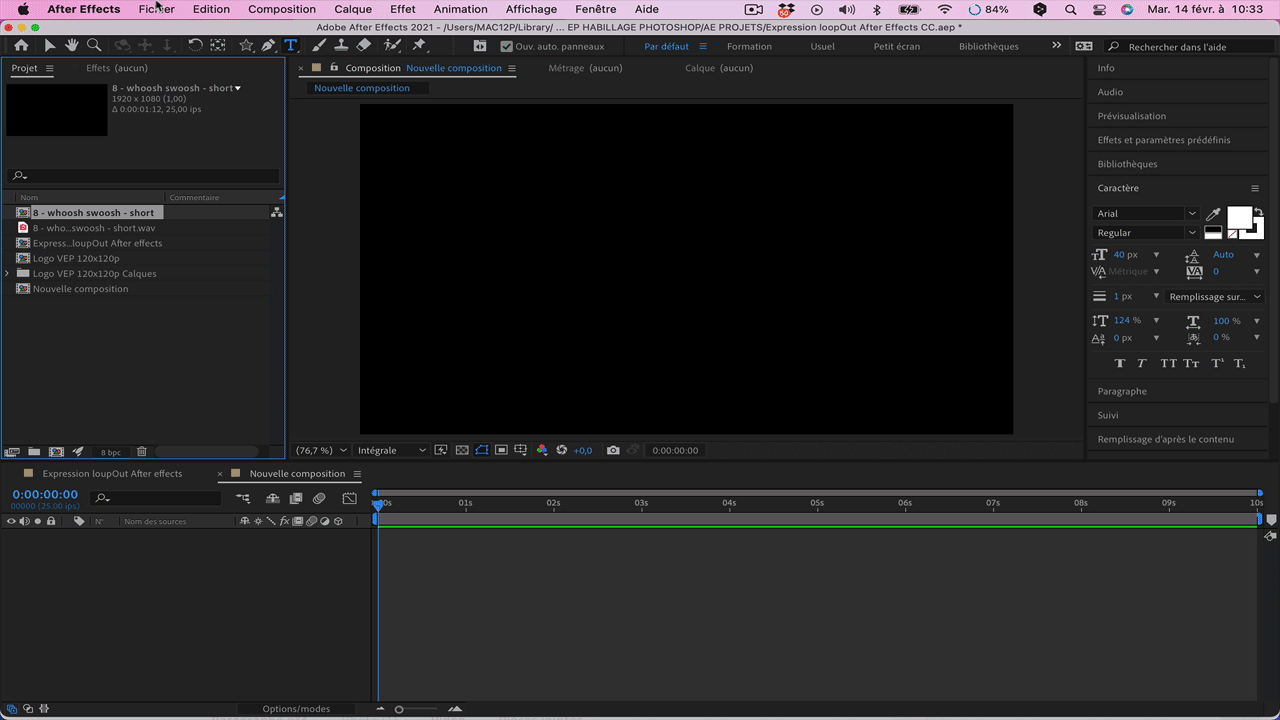Screen dimensions: 1280x720
Task: Delete selected item with trash icon
Action: click(x=141, y=452)
